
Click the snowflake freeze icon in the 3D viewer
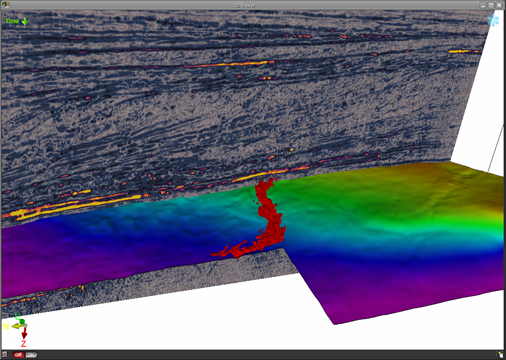[x=493, y=20]
